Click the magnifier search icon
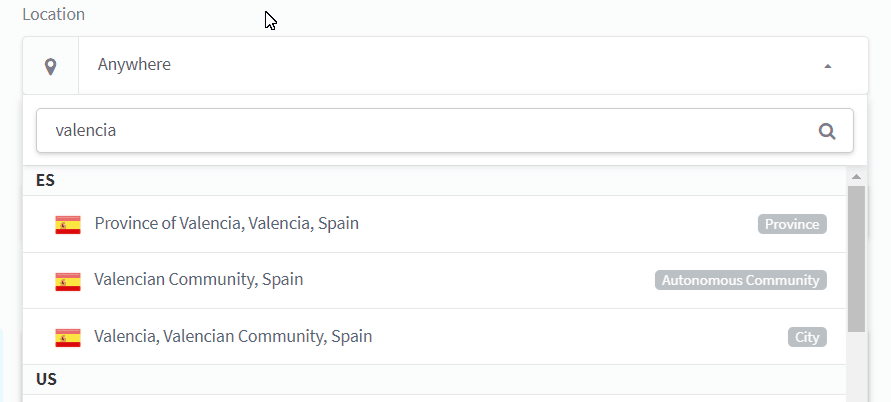This screenshot has height=402, width=891. click(x=826, y=131)
